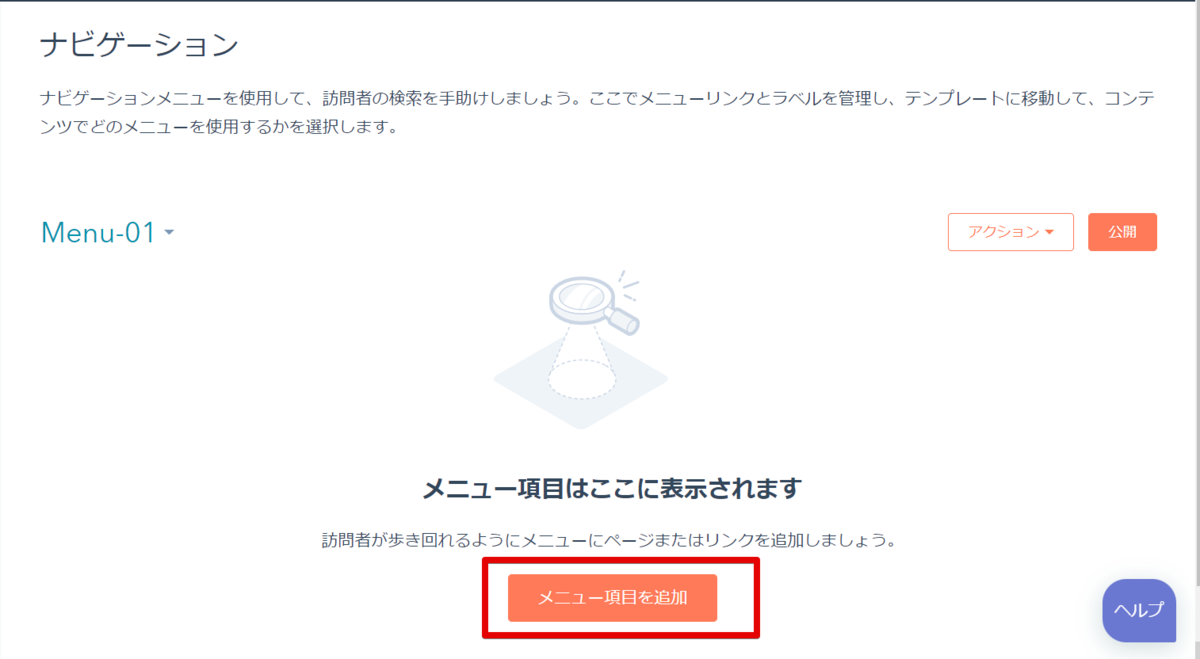
Task: Click the dashed circle spotlight under magnifier
Action: pos(581,378)
